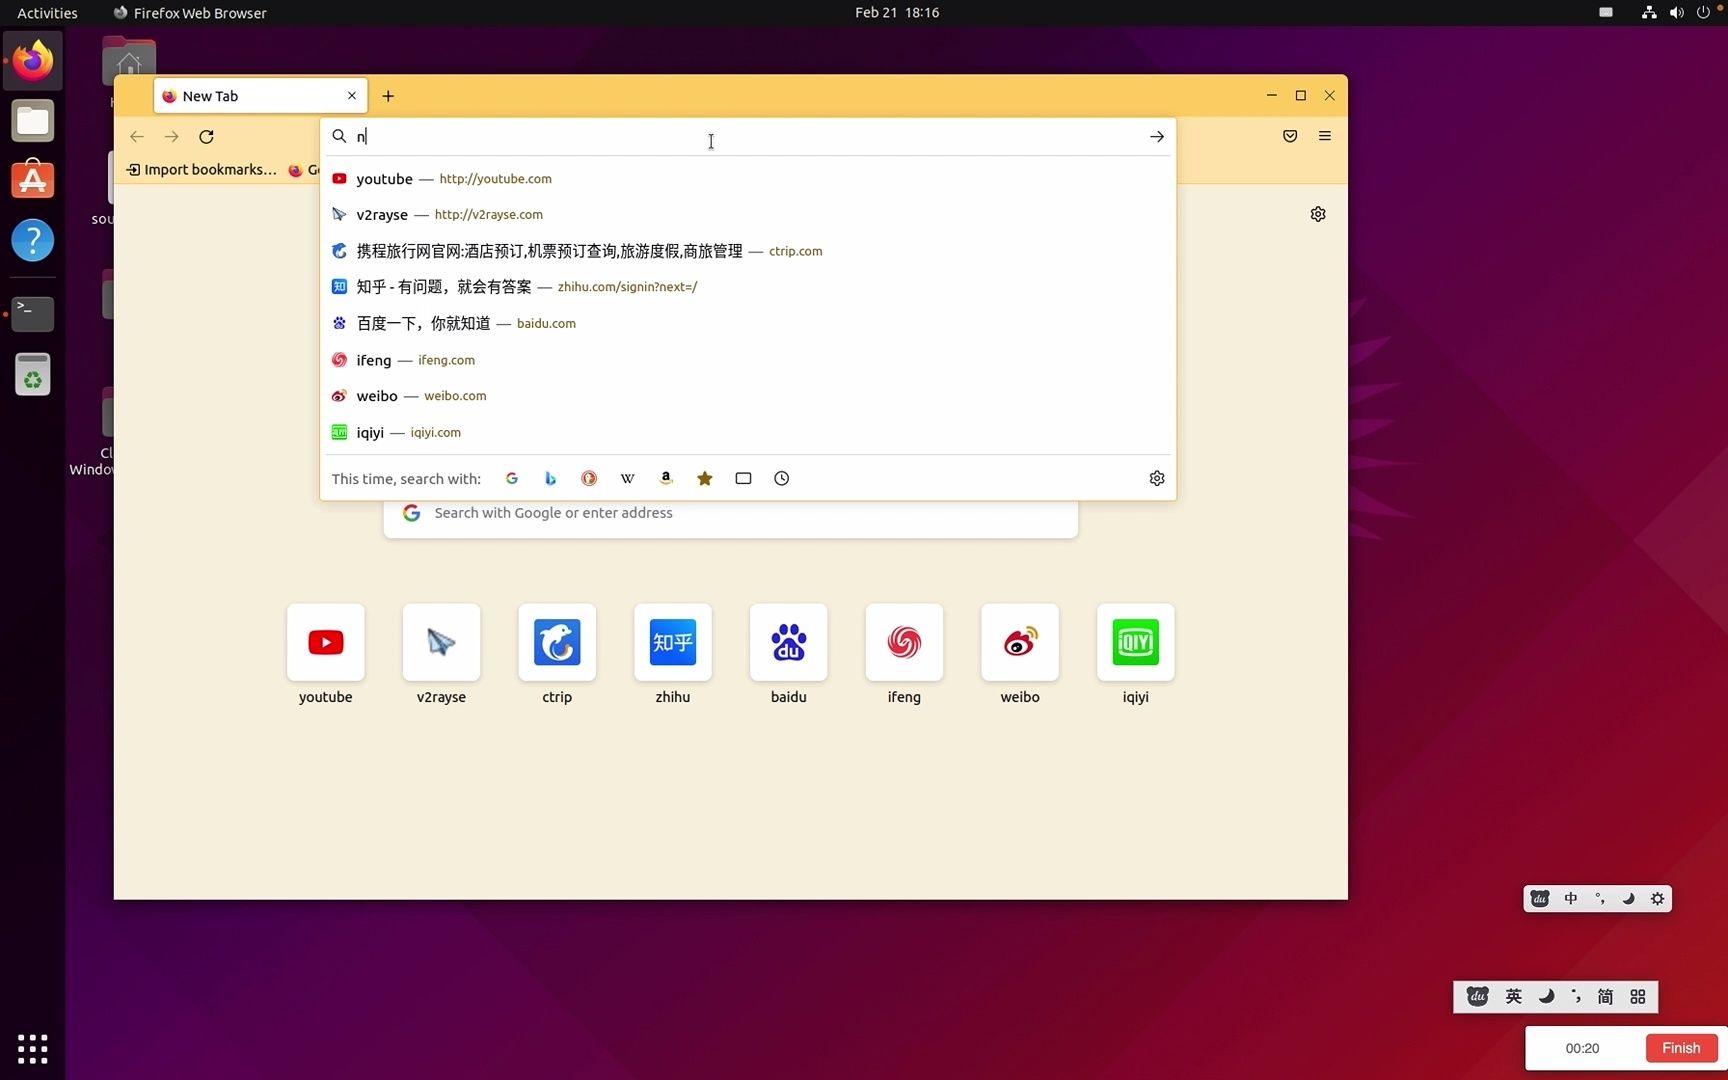Choose ifeng suggestion in URL dropdown

click(748, 360)
